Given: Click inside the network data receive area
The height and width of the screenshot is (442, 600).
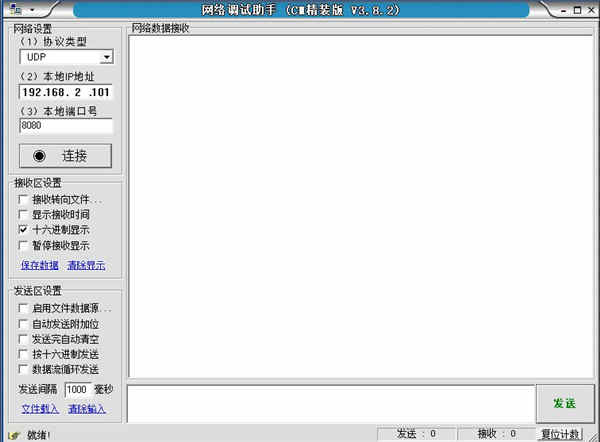Looking at the screenshot, I should [361, 207].
